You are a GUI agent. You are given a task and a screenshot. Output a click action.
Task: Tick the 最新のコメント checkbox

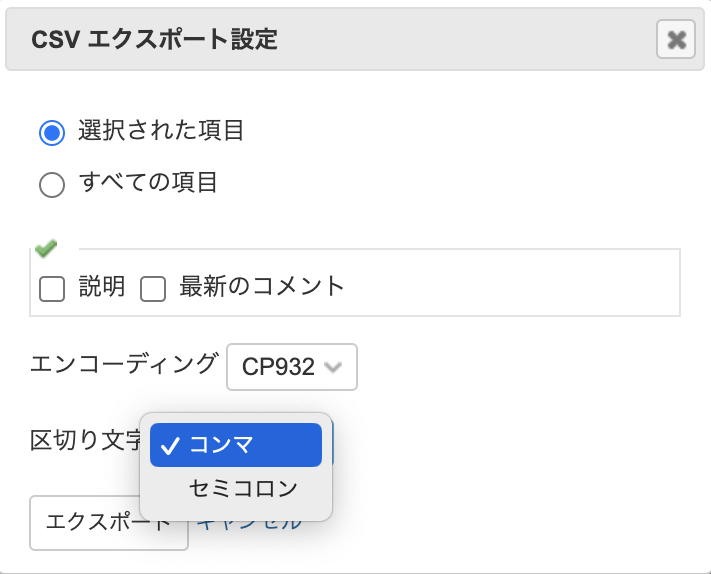click(x=152, y=289)
